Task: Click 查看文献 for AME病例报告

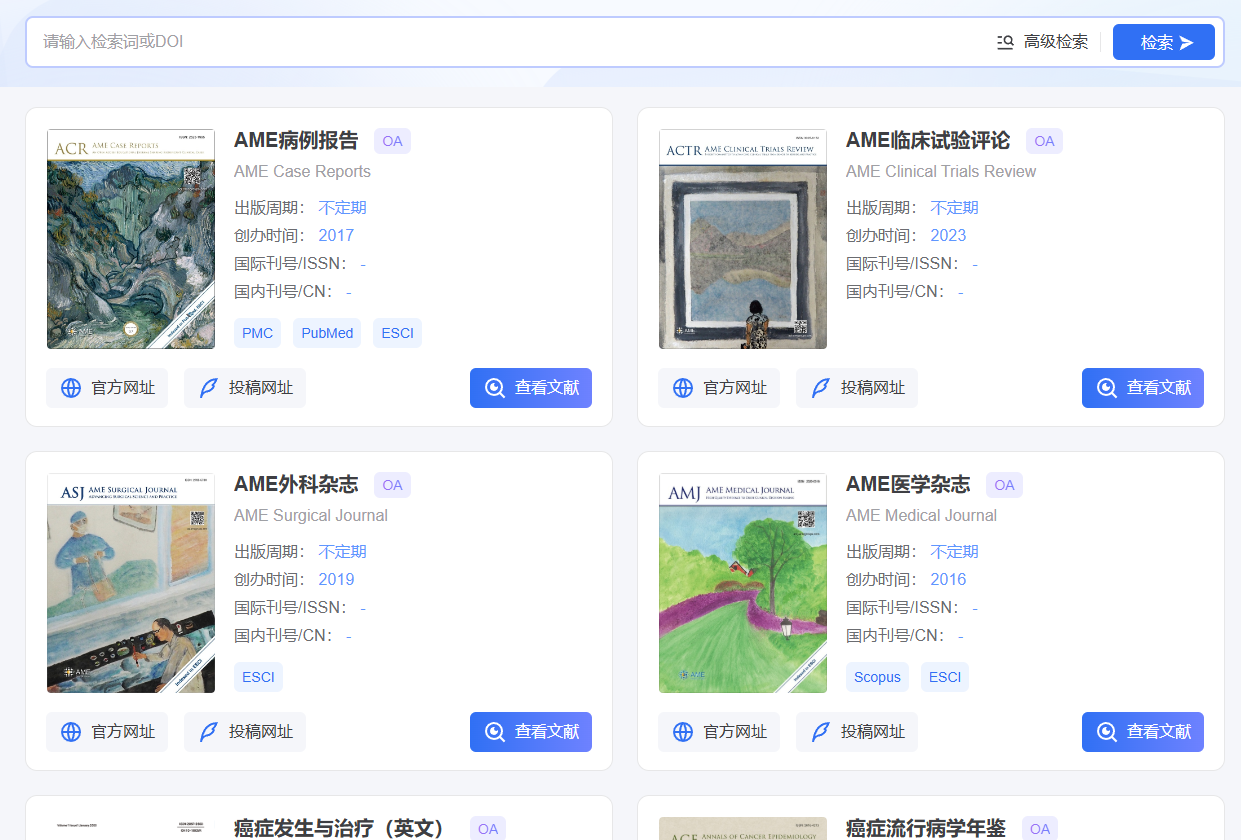Action: (531, 388)
